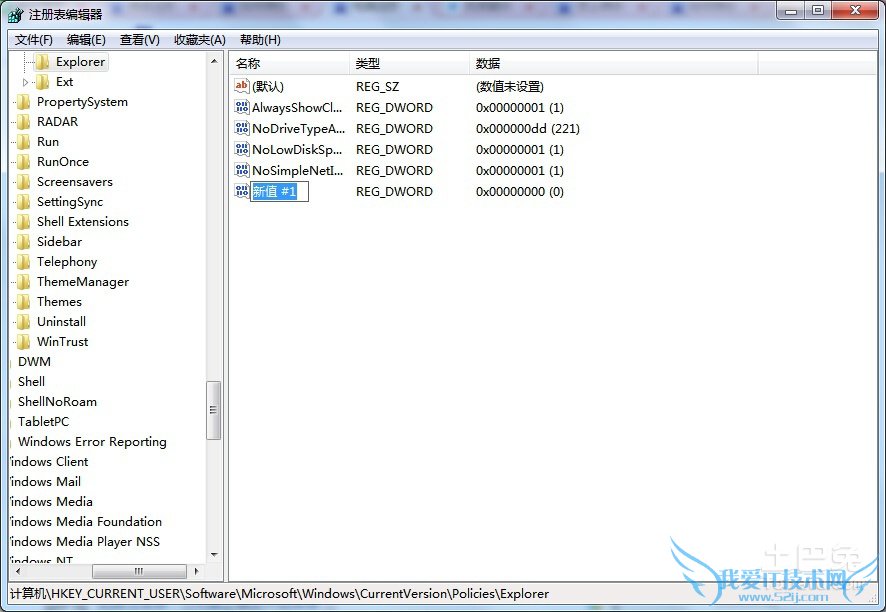
Task: Open the 编辑(E) menu
Action: (86, 40)
